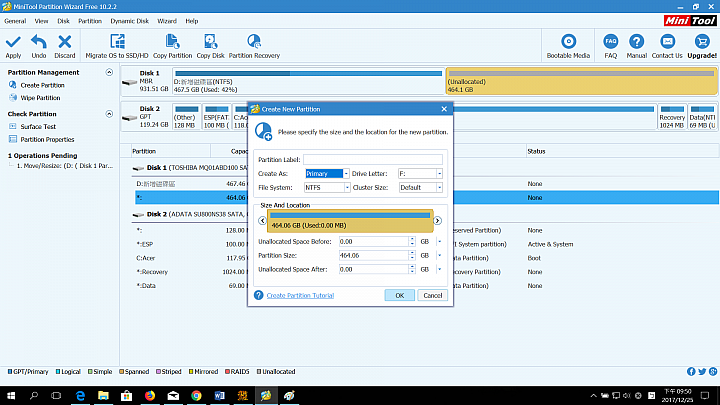This screenshot has width=720, height=405.
Task: Click Twitter share icon
Action: [x=702, y=371]
